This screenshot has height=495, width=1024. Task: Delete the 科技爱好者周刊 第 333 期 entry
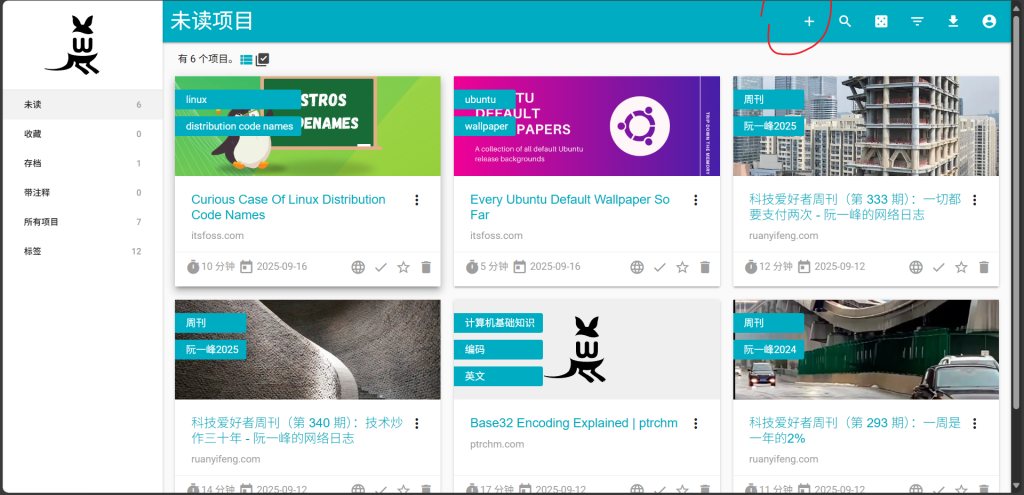pyautogui.click(x=984, y=267)
